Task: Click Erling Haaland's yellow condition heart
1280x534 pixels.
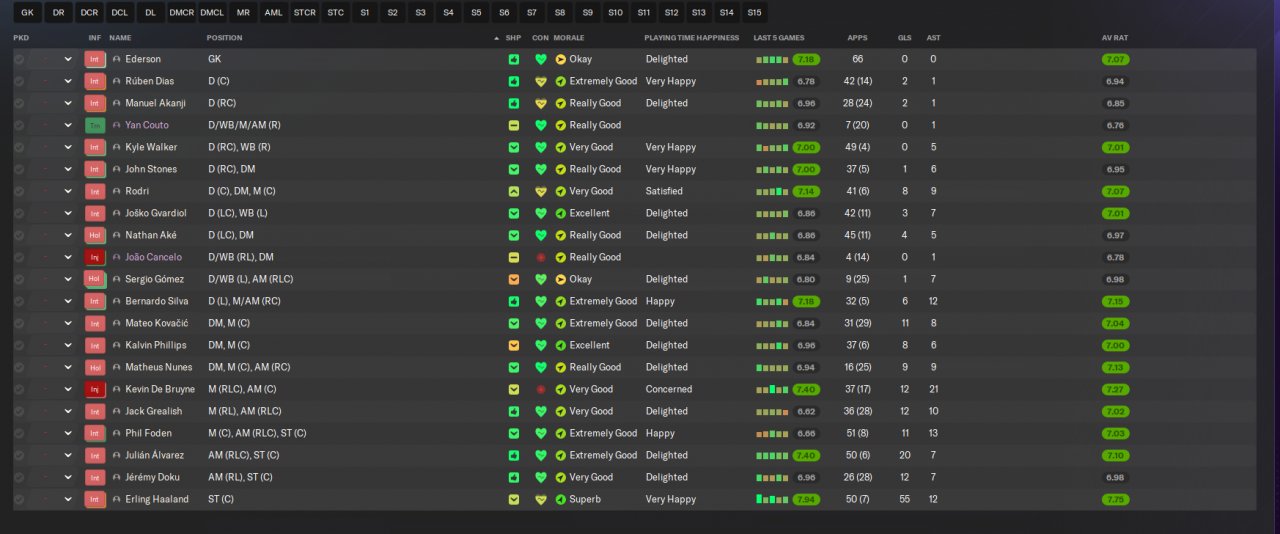Action: click(541, 499)
